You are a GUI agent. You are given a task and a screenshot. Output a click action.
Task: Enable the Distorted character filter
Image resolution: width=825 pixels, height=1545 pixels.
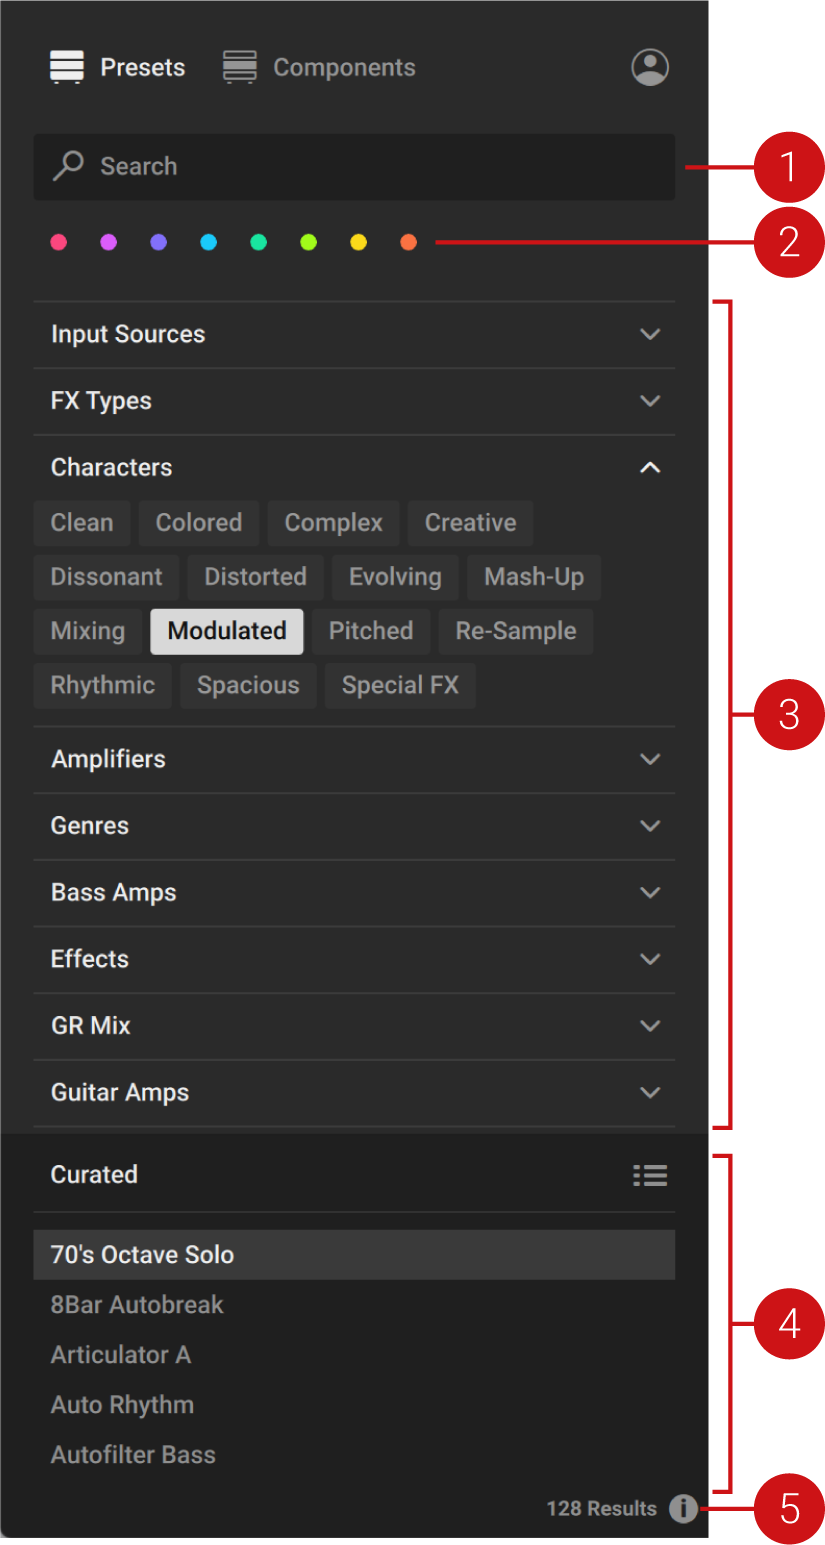[255, 577]
